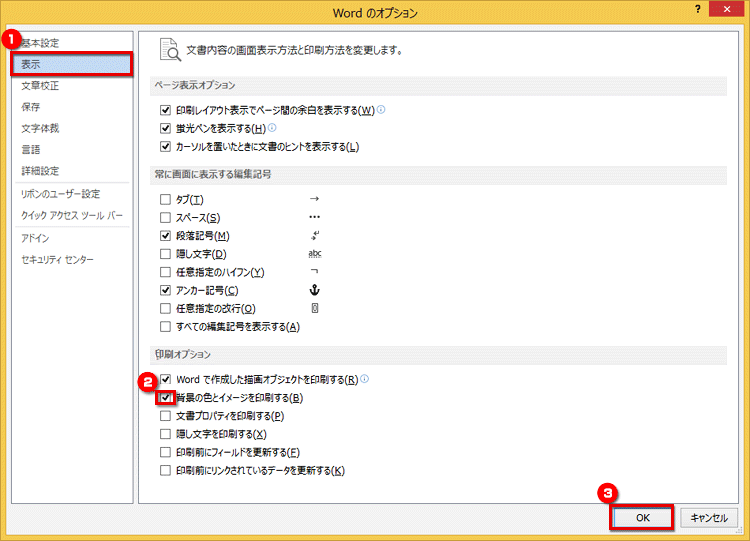Enable 隠し文字を印刷する checkbox
The height and width of the screenshot is (541, 750).
click(x=165, y=434)
